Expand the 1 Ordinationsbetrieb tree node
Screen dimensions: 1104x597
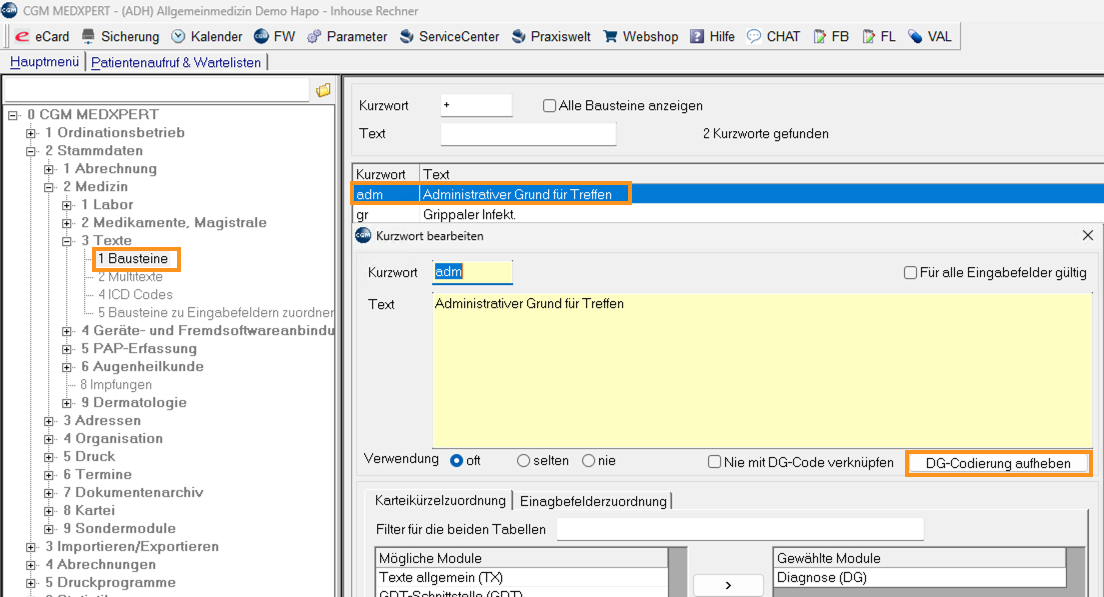pyautogui.click(x=32, y=133)
